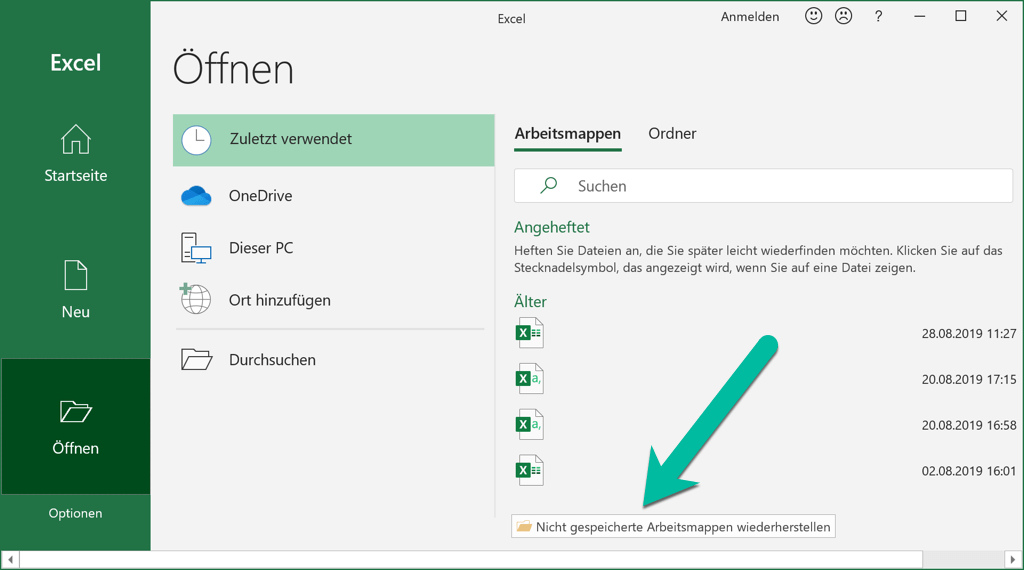Open Help with the question mark

coord(878,17)
